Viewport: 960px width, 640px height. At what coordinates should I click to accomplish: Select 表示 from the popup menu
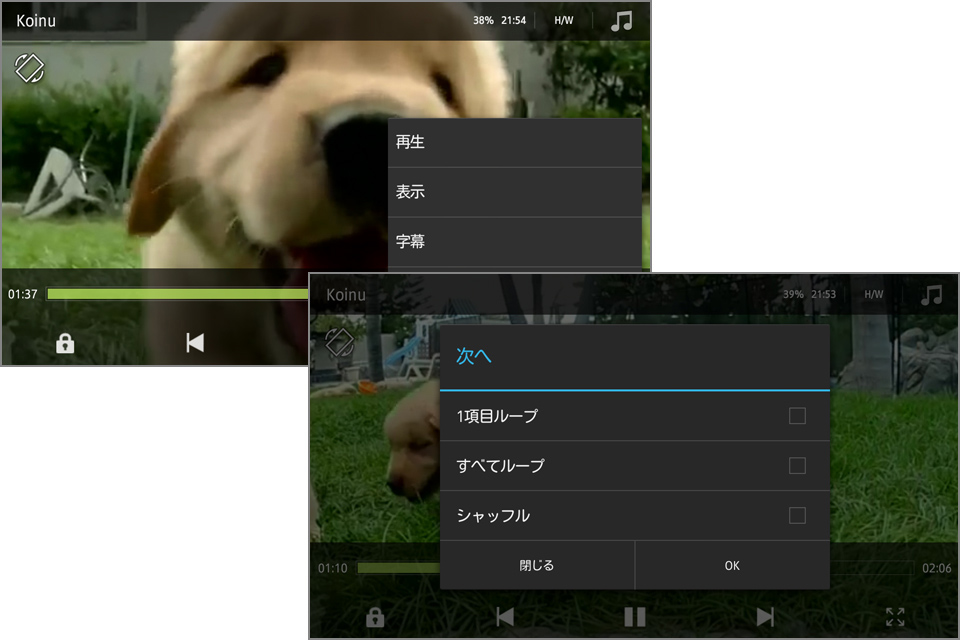click(x=514, y=192)
